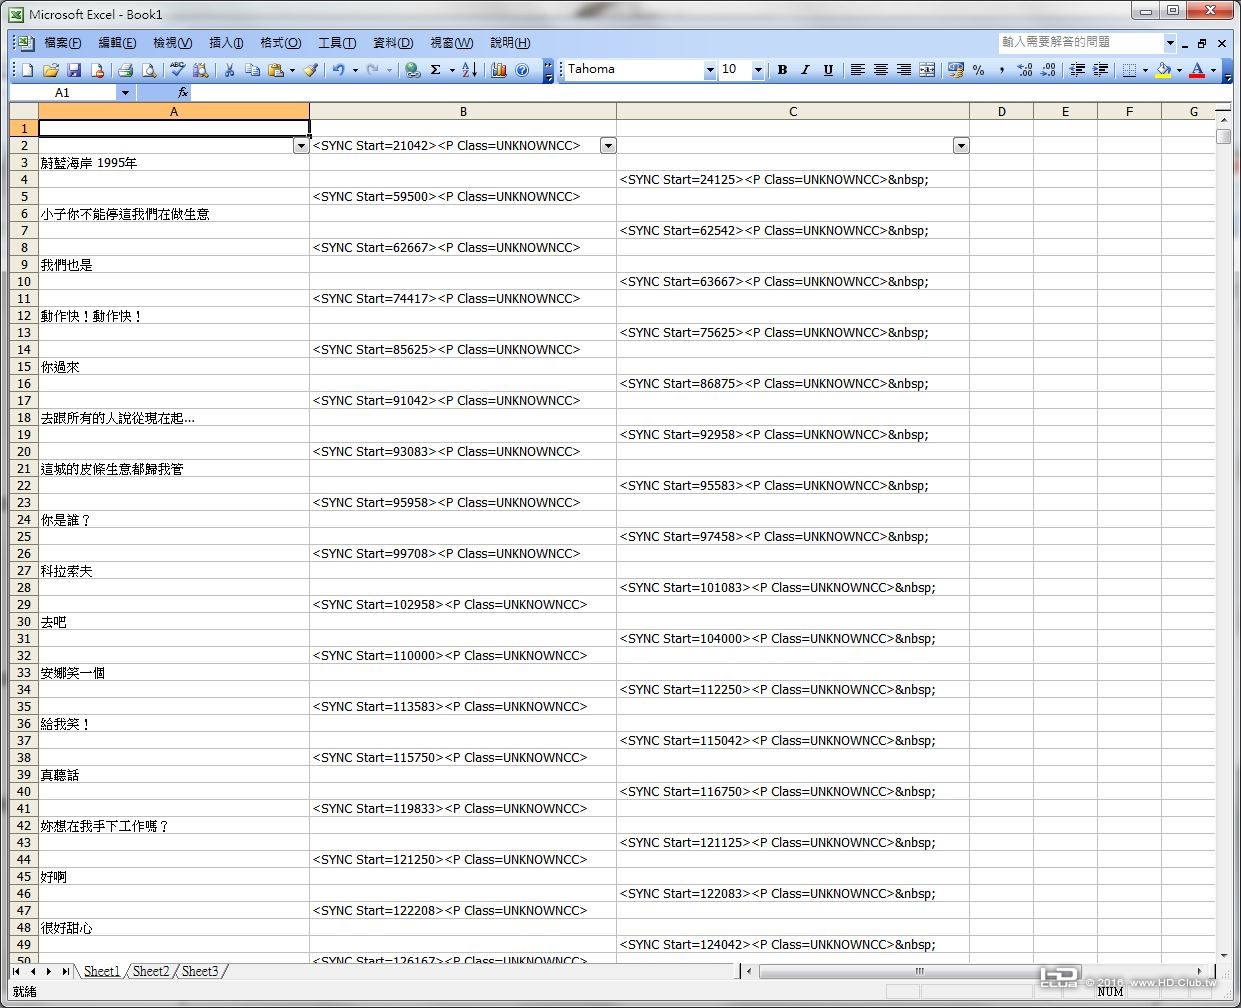Increase decimal places

point(1025,70)
